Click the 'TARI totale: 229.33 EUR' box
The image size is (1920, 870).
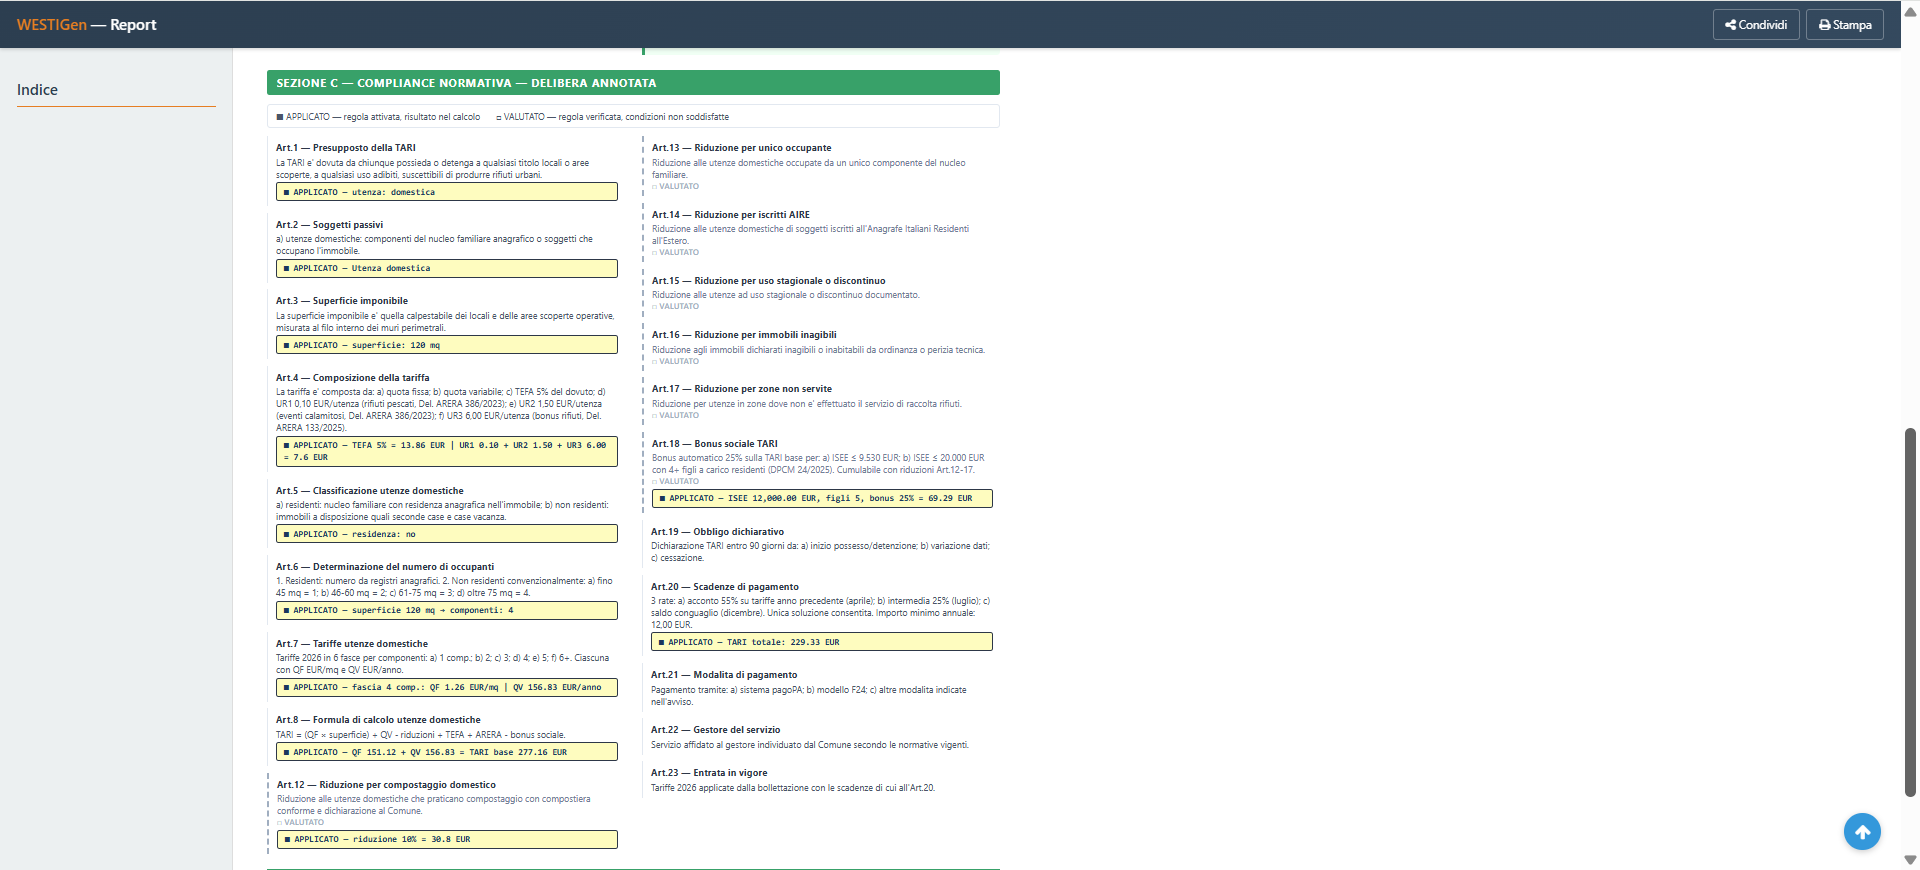(x=822, y=642)
